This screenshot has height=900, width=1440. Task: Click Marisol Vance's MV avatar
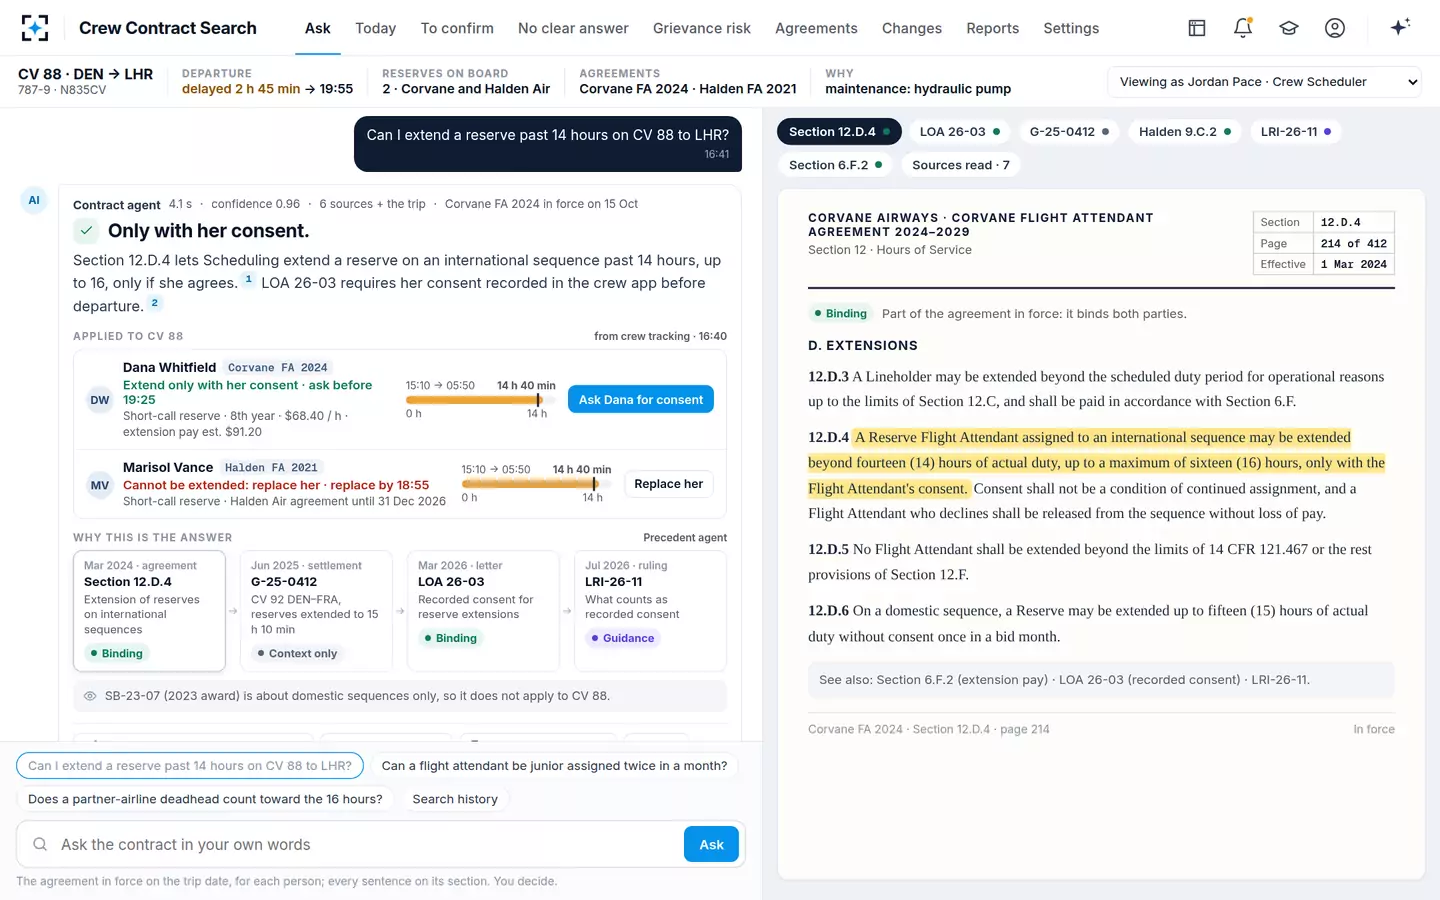pos(100,486)
